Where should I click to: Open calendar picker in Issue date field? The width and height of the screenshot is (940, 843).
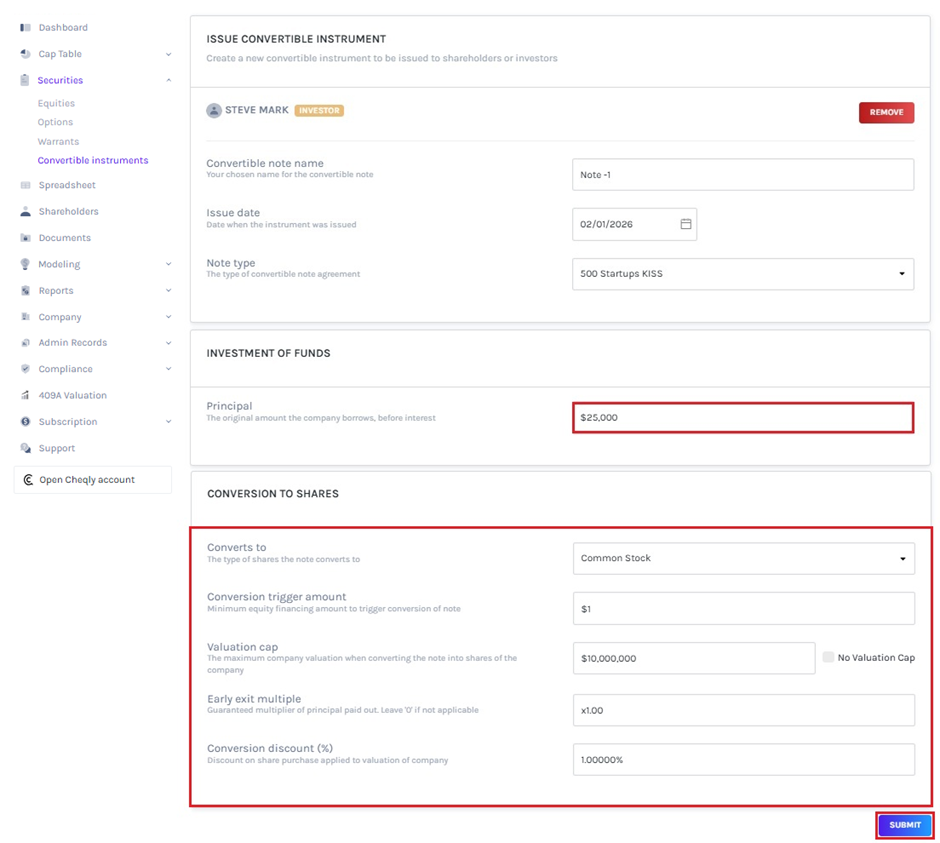tap(686, 224)
